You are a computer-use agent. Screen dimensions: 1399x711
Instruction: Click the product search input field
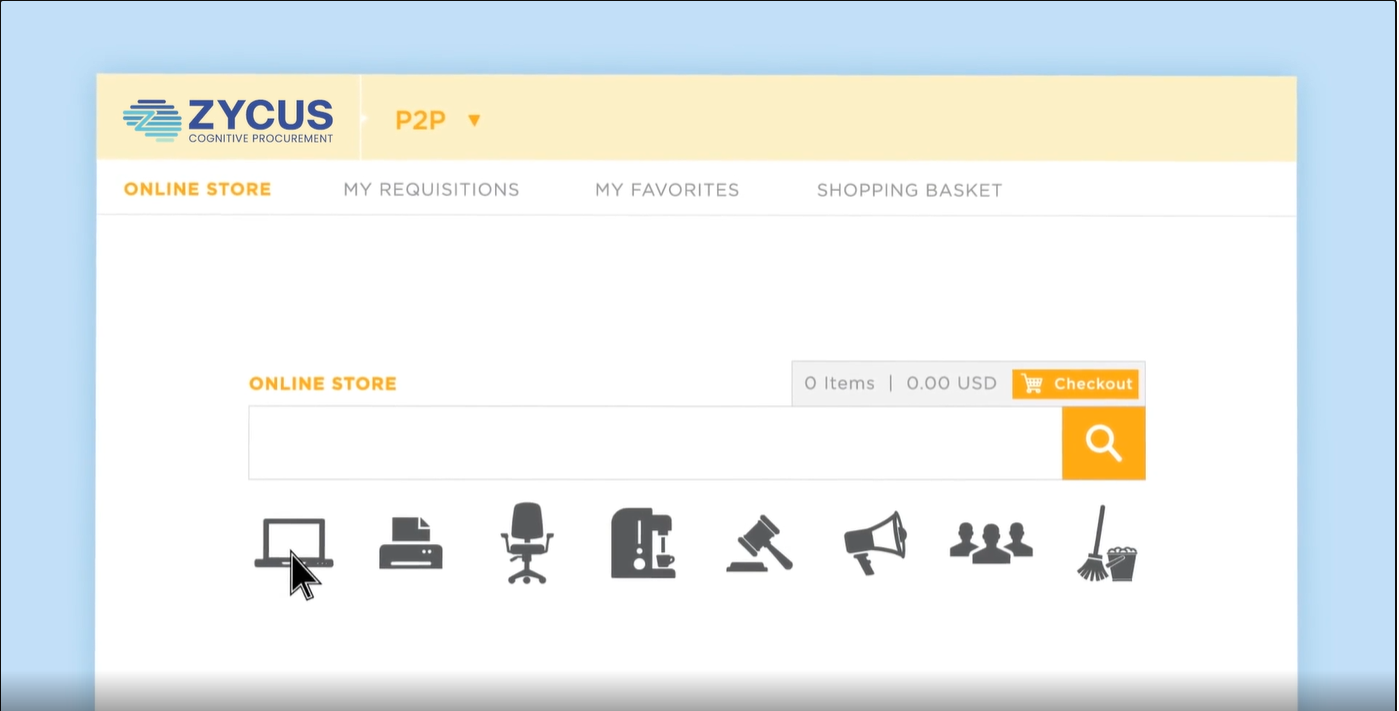pos(650,442)
